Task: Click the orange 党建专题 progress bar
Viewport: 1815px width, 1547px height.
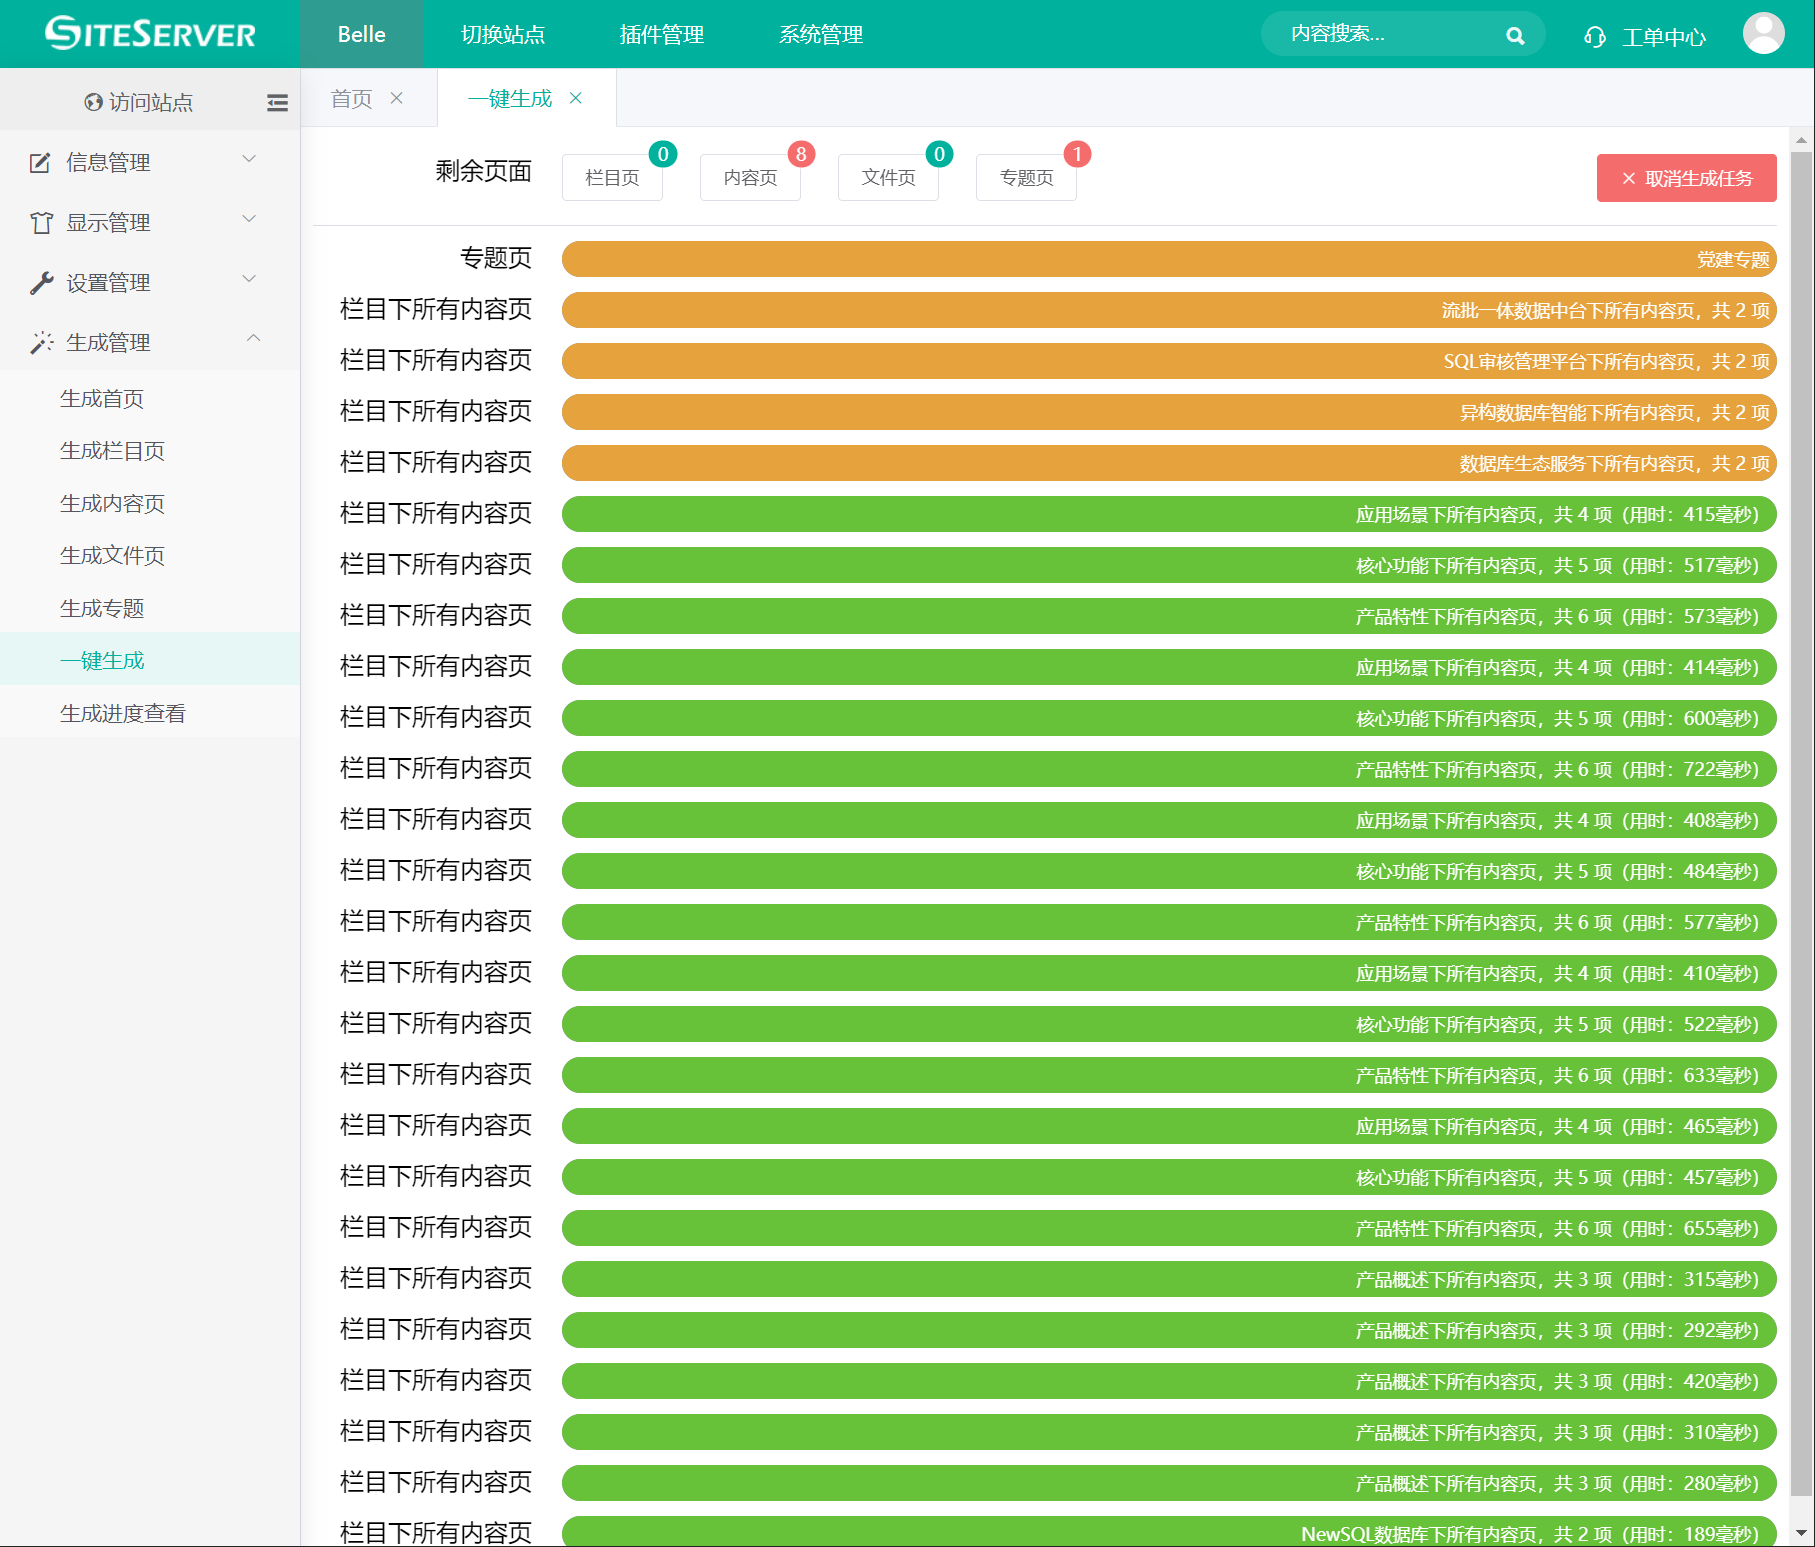Action: pyautogui.click(x=1168, y=259)
